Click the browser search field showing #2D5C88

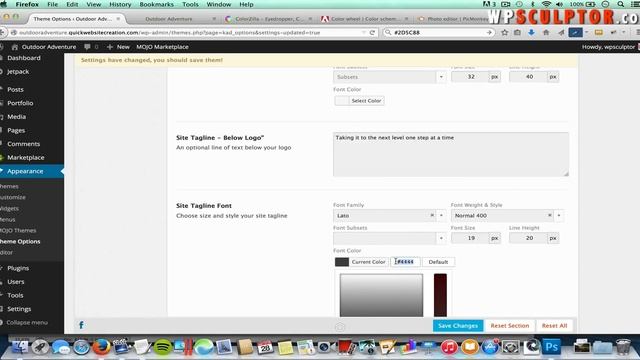coord(439,32)
